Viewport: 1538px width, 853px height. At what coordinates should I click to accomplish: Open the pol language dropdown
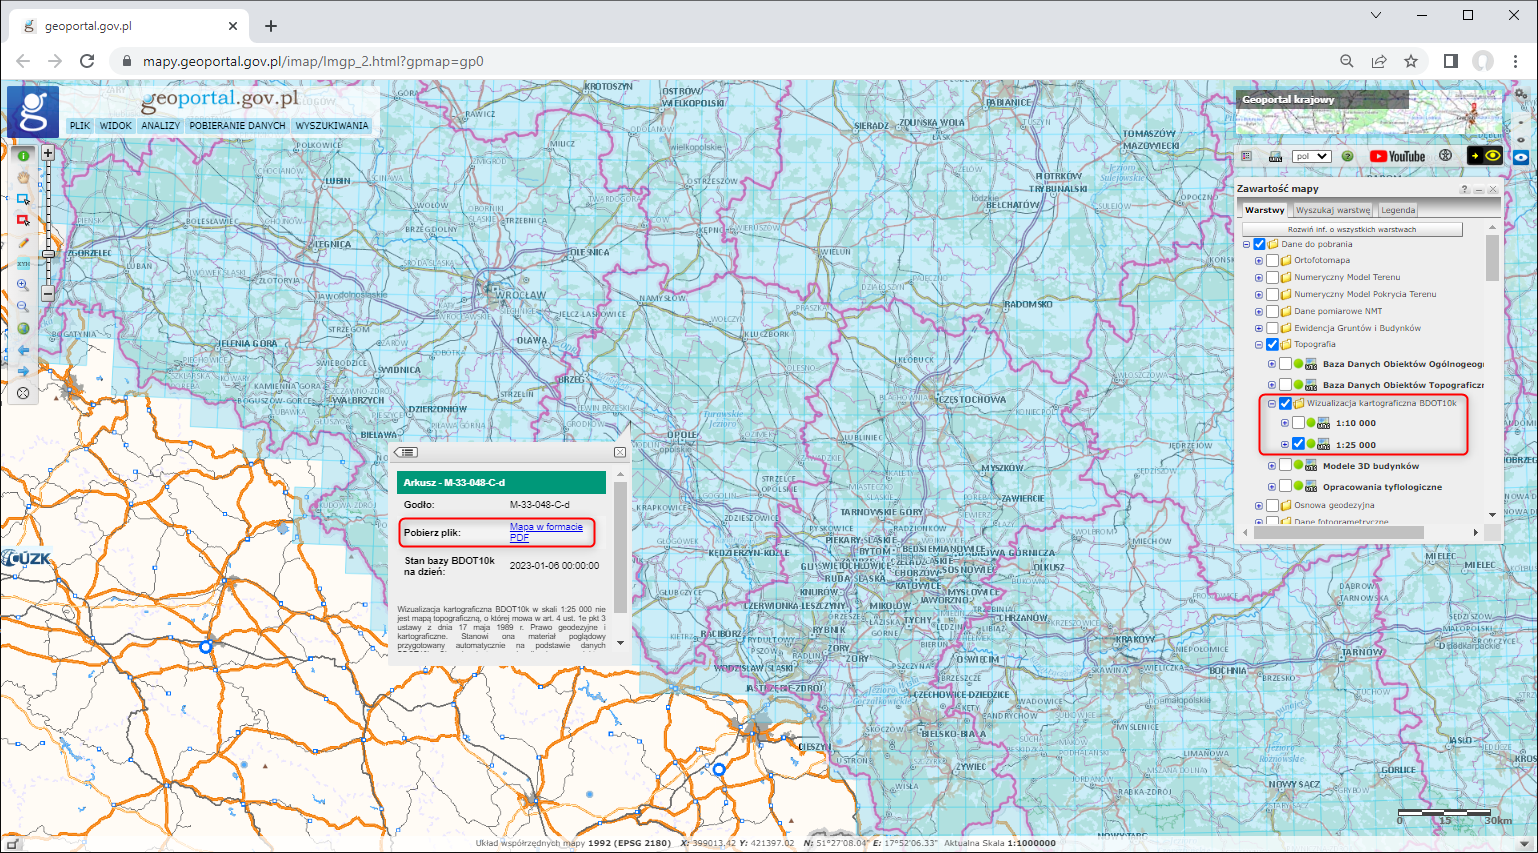pos(1310,155)
